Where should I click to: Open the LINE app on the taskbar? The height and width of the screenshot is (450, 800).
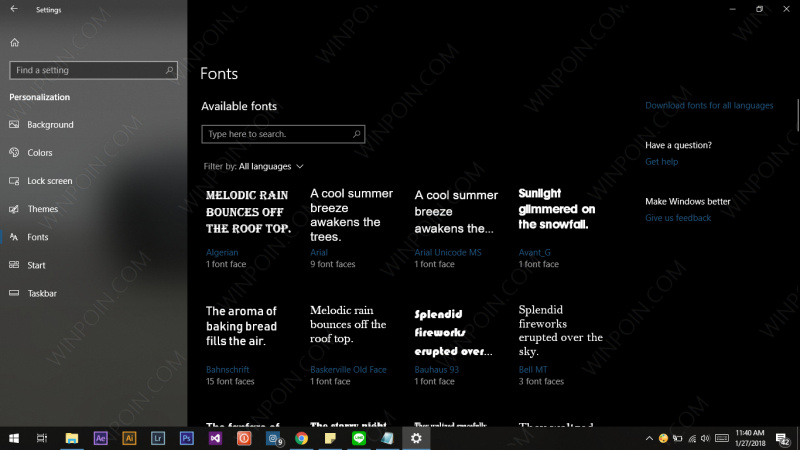[359, 438]
